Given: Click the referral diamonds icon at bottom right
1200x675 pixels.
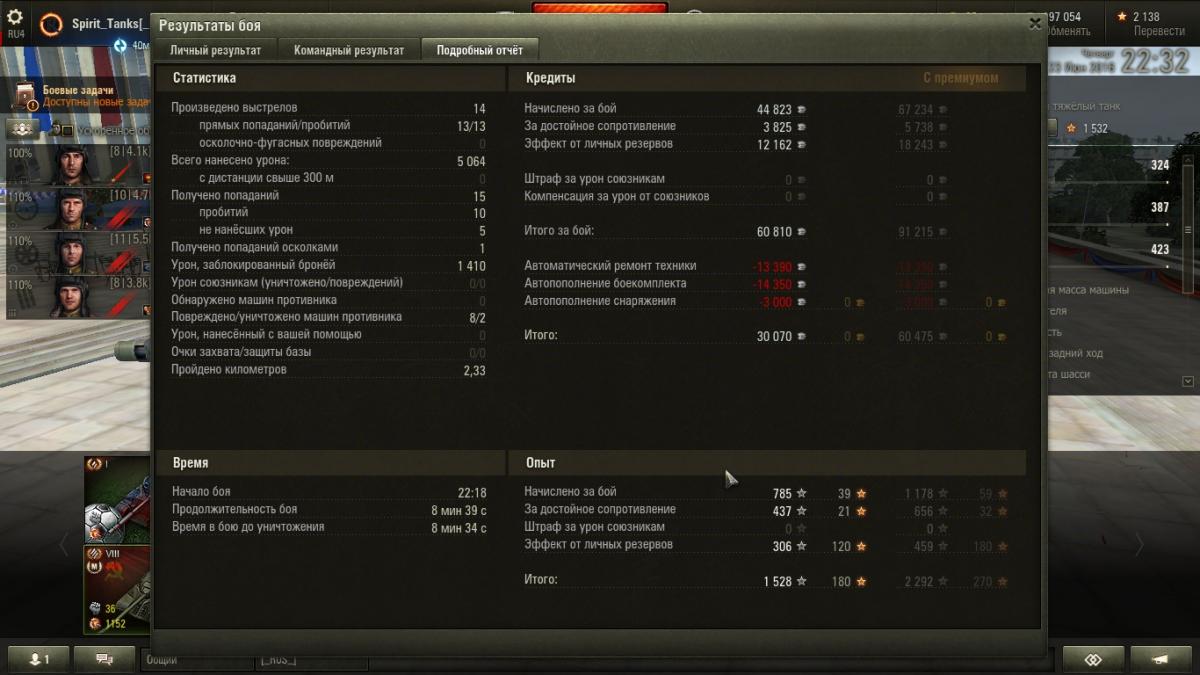Looking at the screenshot, I should pyautogui.click(x=1093, y=659).
